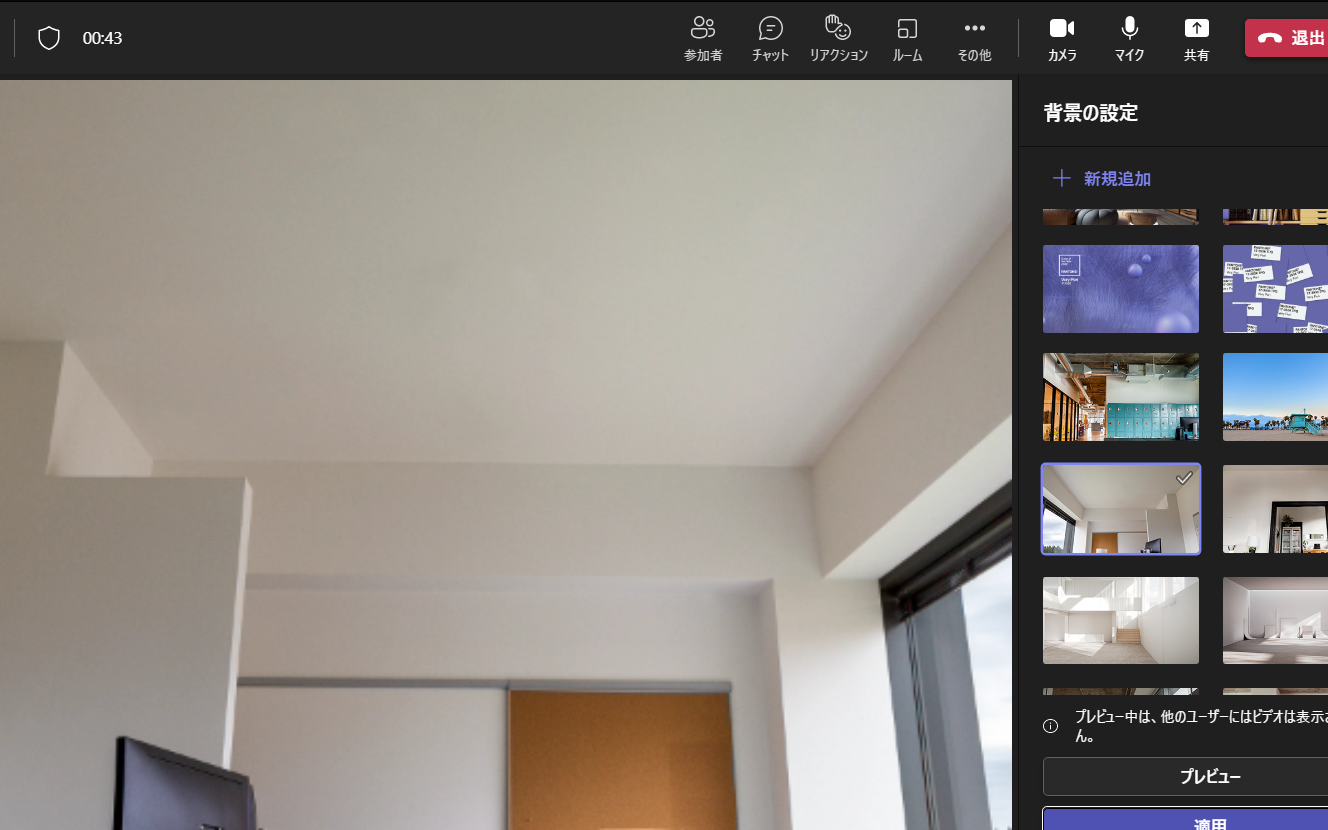1328x830 pixels.
Task: Open the 参加者 participants panel
Action: (703, 39)
